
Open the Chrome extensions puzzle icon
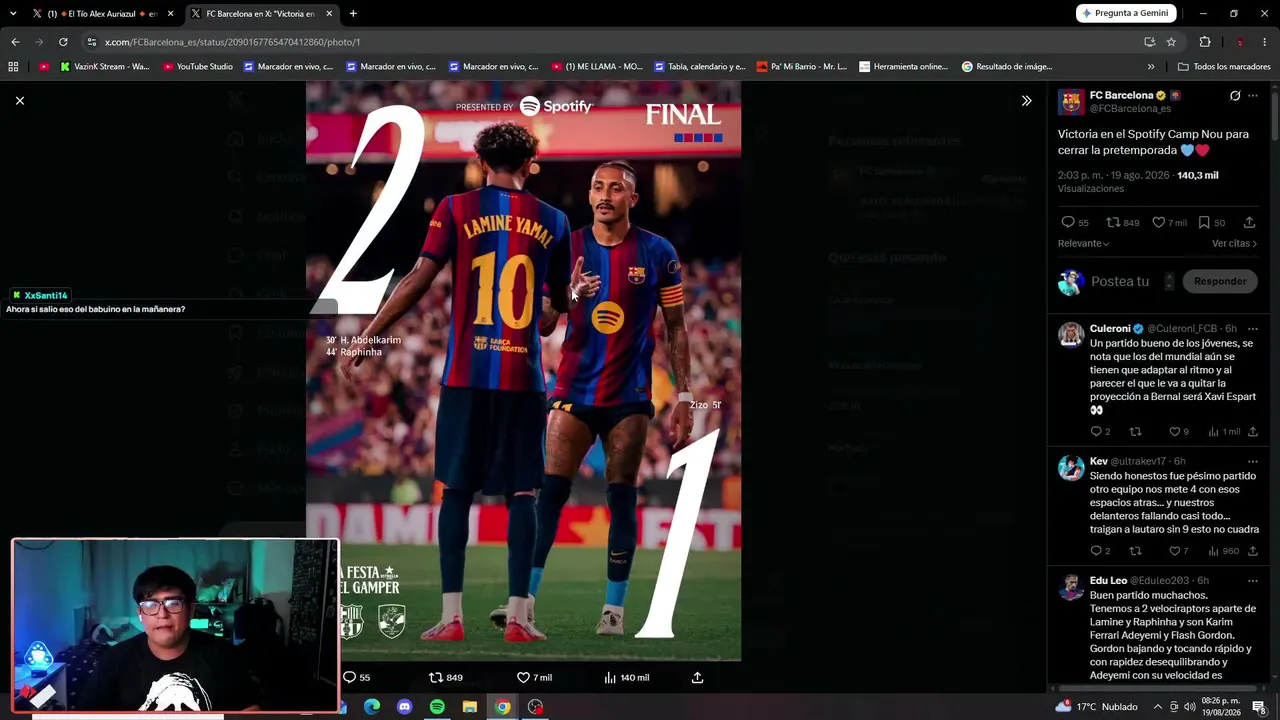coord(1205,42)
